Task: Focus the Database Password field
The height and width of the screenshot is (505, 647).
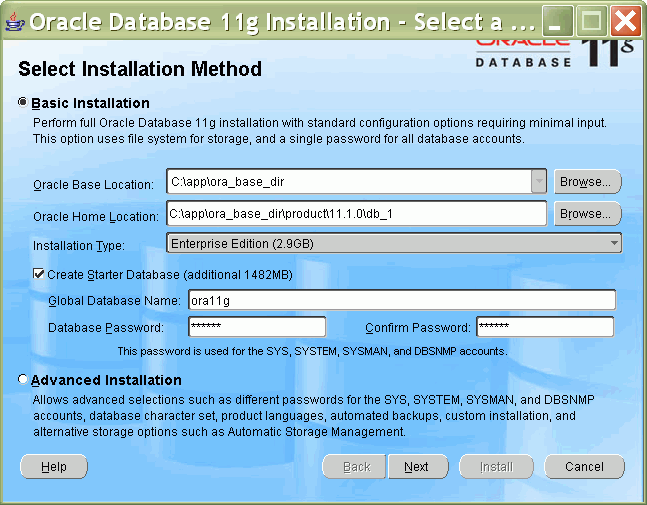Action: (x=257, y=327)
